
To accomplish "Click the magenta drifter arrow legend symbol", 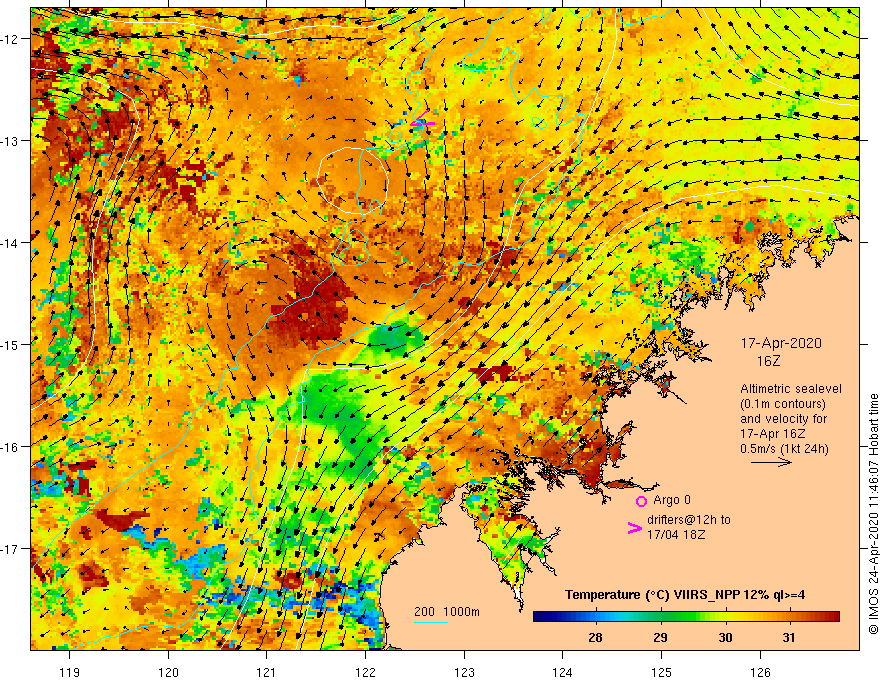I will (634, 528).
